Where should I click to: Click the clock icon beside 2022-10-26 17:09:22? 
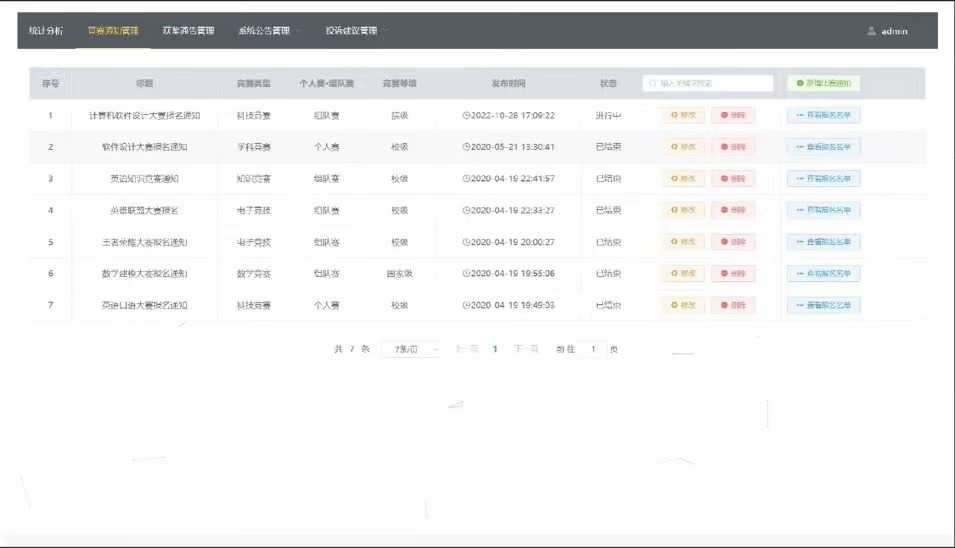pos(466,115)
